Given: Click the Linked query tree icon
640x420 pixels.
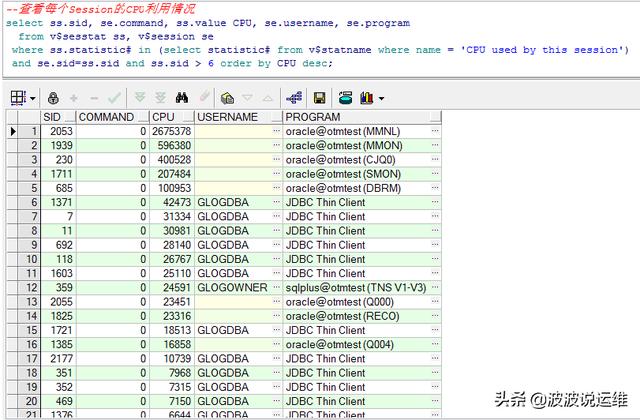Looking at the screenshot, I should (x=294, y=98).
